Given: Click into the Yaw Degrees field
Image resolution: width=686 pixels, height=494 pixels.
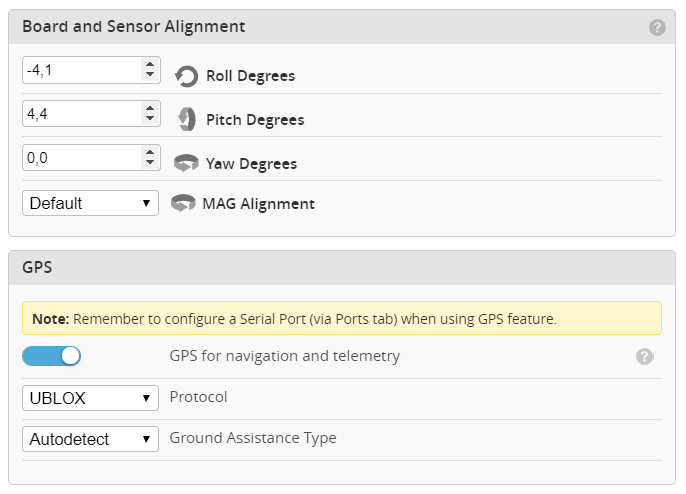Looking at the screenshot, I should [80, 158].
